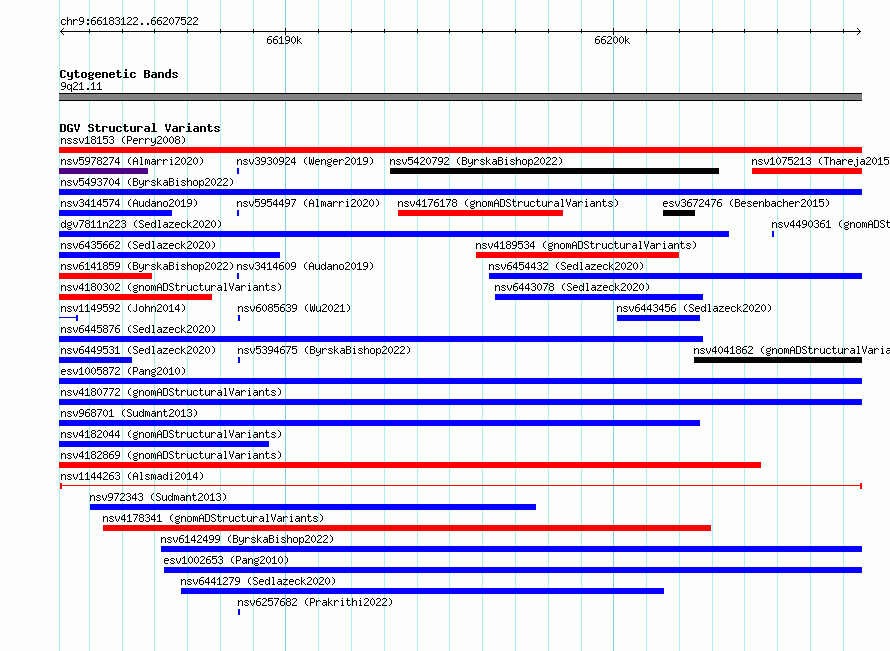
Task: Click the right arrow of the ruler
Action: tap(859, 32)
